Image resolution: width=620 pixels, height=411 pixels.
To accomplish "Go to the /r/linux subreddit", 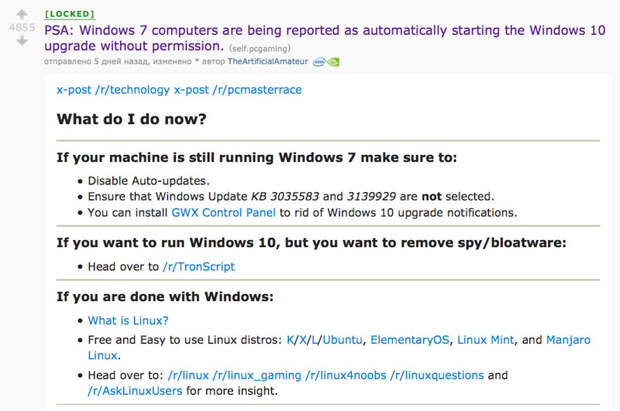I will pos(188,375).
